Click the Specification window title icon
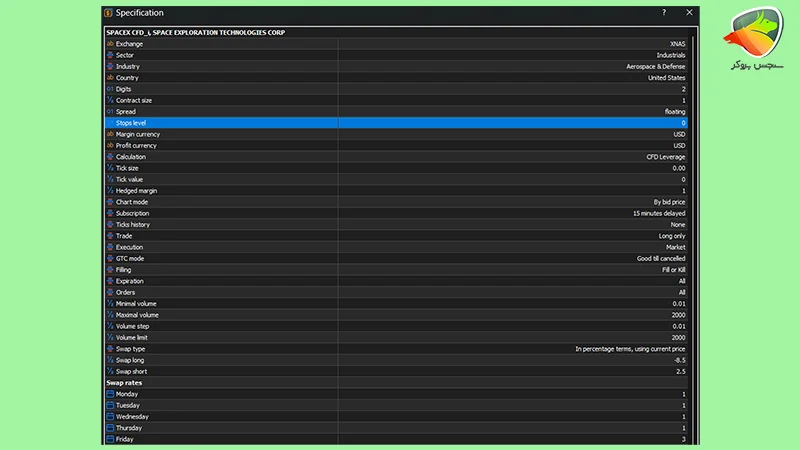The image size is (800, 450). [x=108, y=13]
